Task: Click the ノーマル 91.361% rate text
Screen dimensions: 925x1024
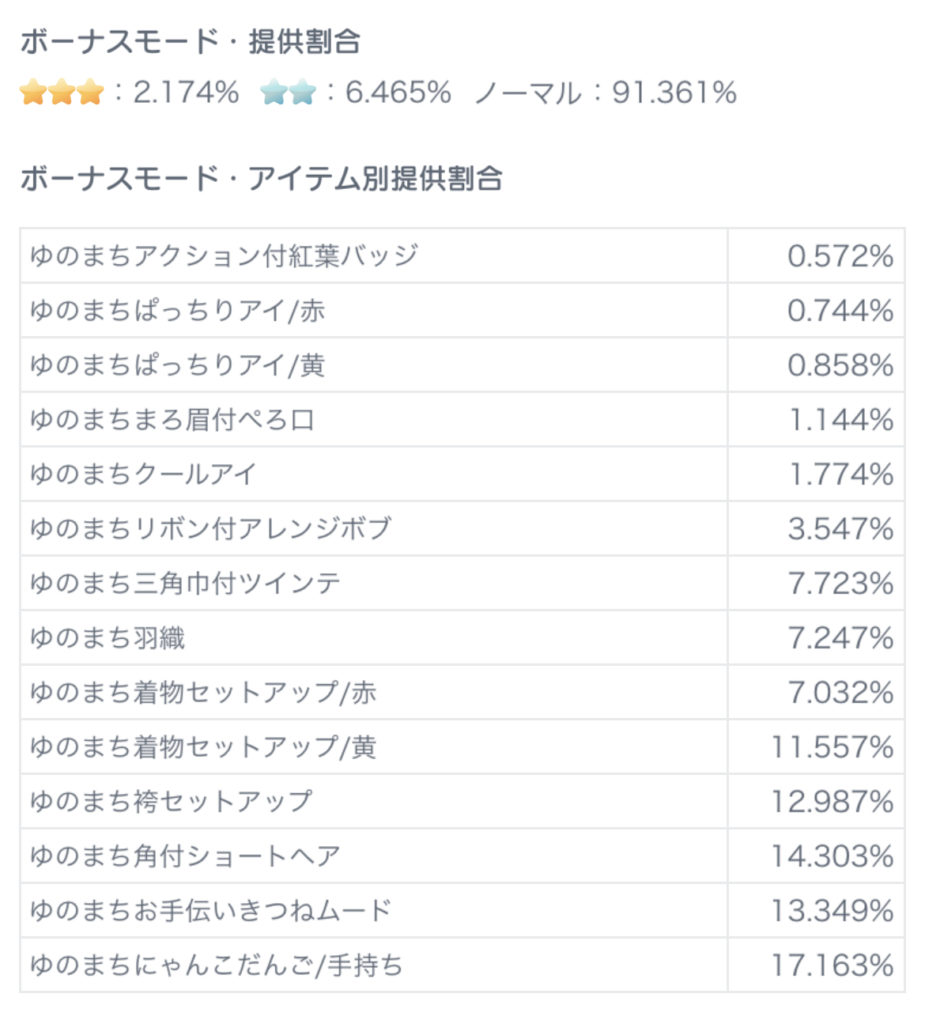Action: 605,93
